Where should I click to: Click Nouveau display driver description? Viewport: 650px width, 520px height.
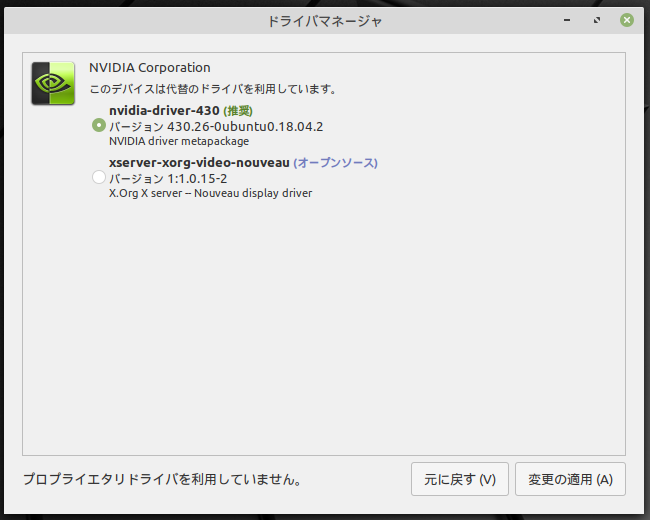(x=211, y=193)
